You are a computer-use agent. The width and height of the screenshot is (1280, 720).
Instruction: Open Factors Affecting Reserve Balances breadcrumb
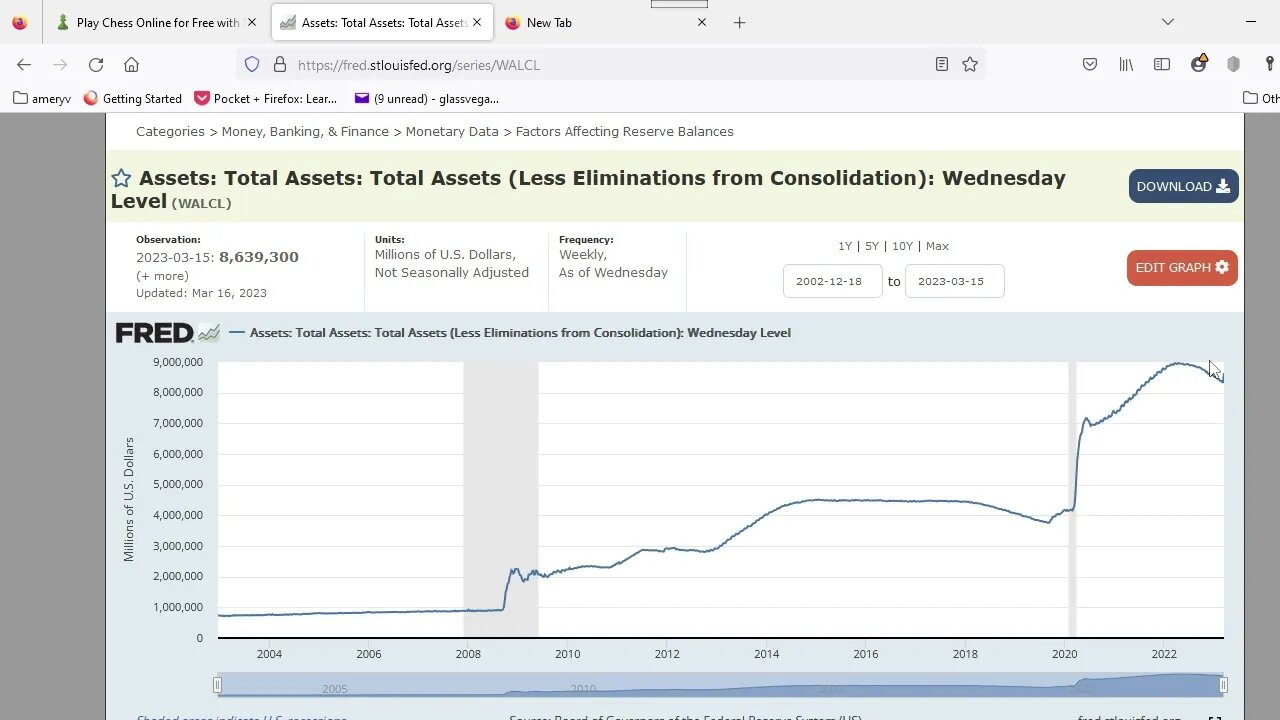coord(625,131)
